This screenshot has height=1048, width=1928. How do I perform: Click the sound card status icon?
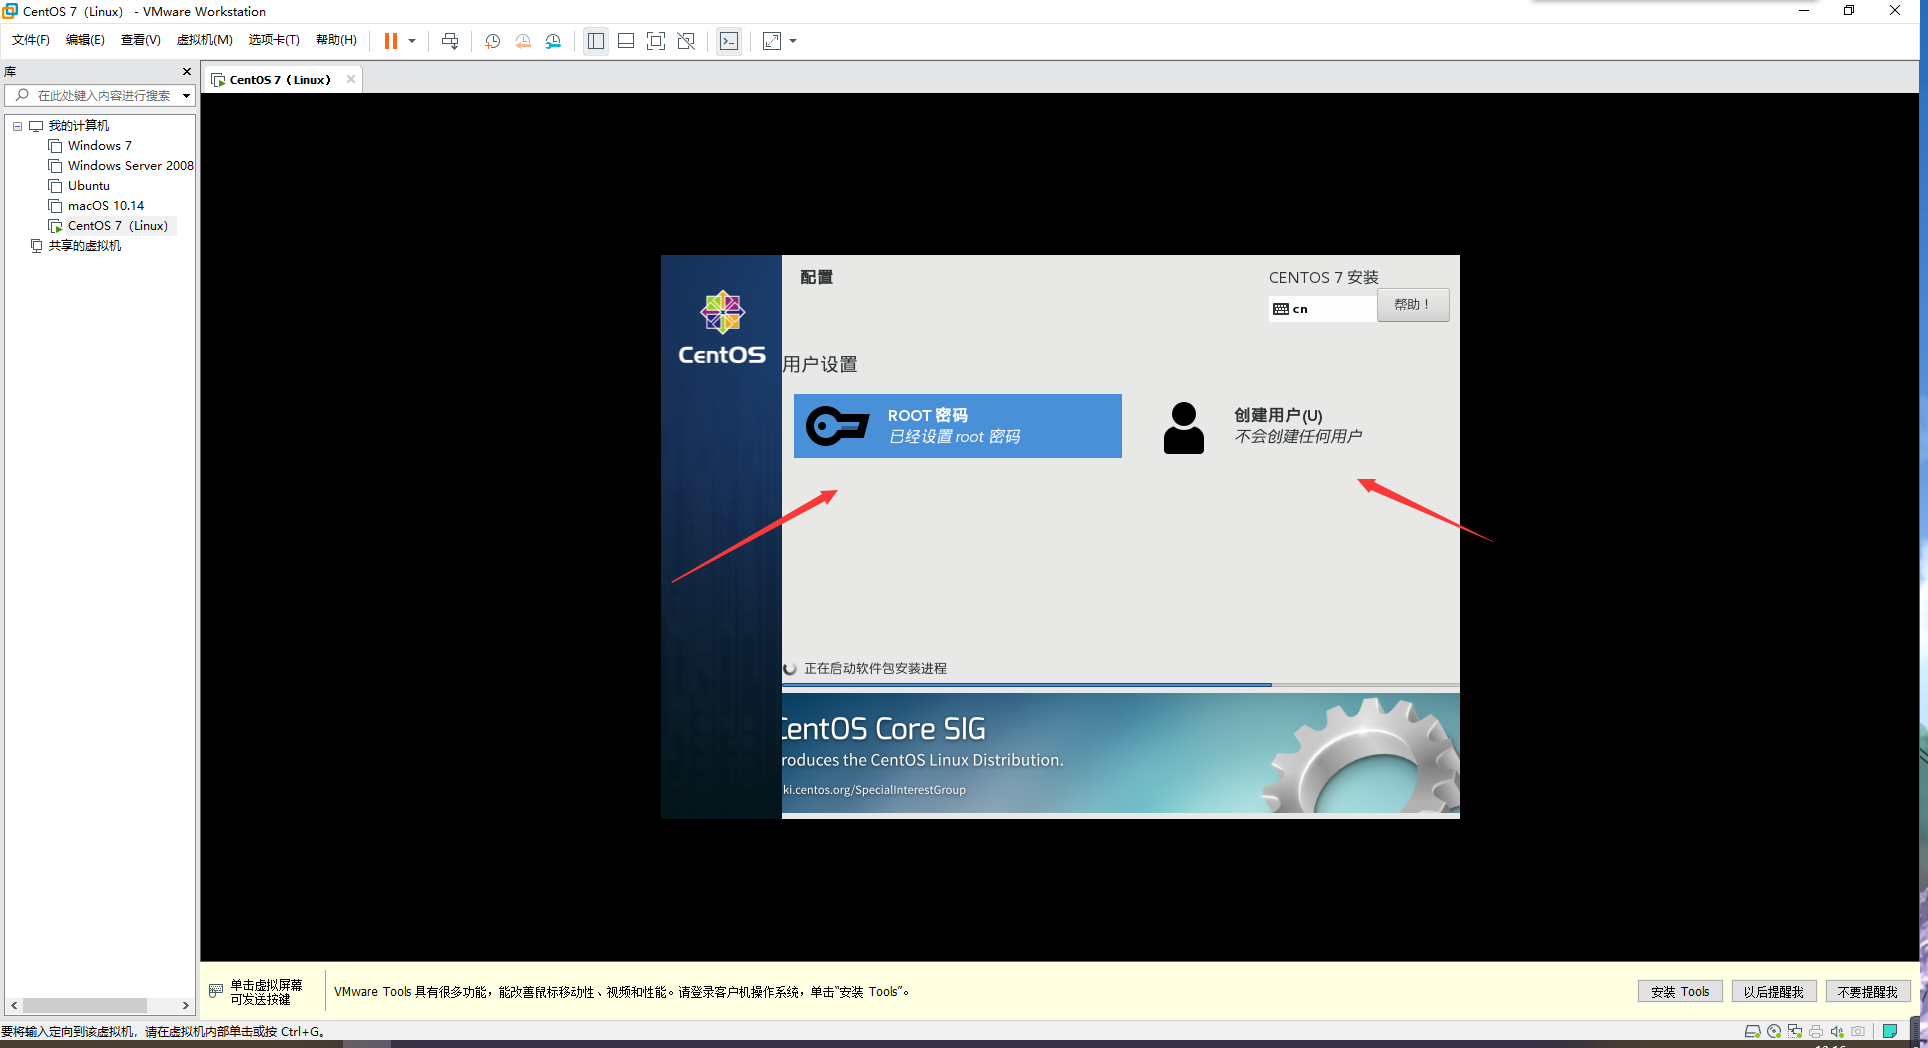point(1837,1031)
